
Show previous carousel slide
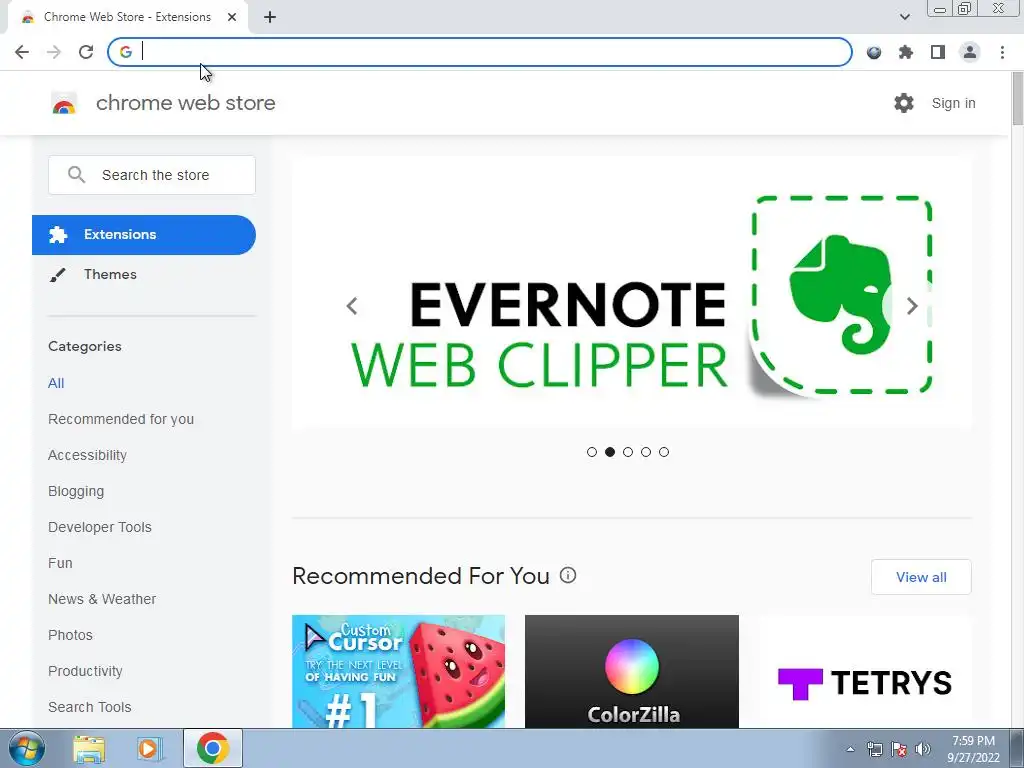click(352, 306)
